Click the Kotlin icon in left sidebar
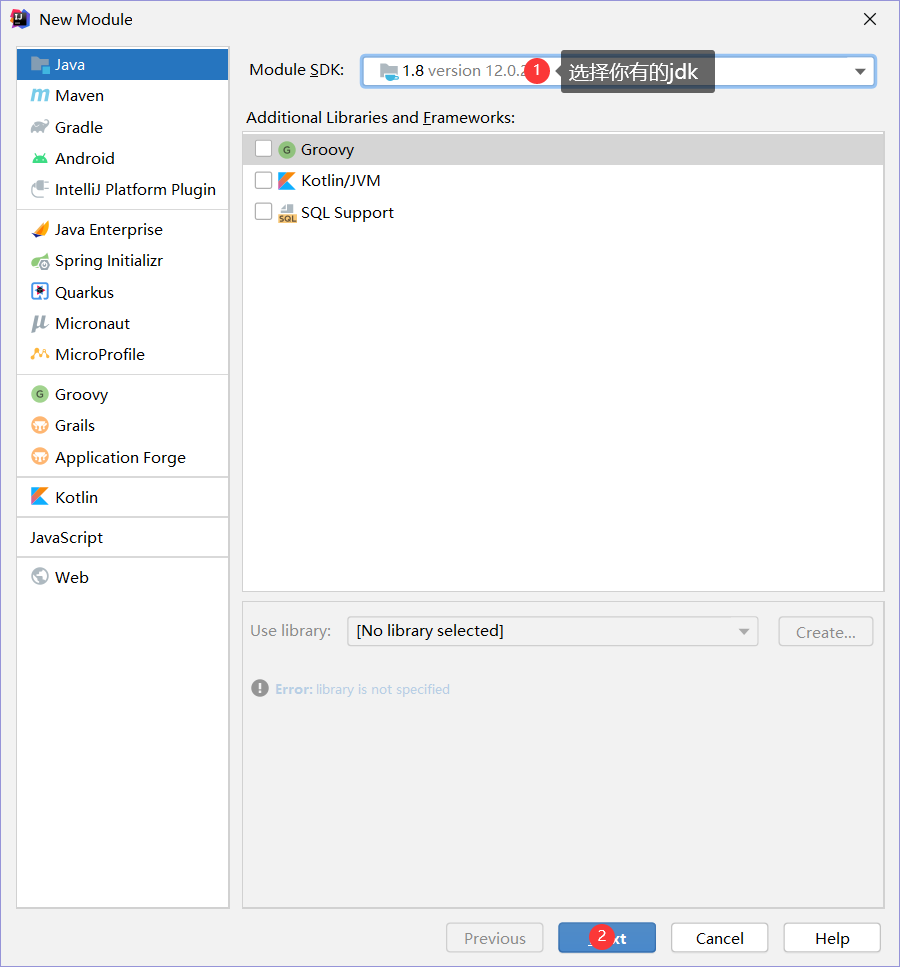Screen dimensions: 900x967 point(40,496)
